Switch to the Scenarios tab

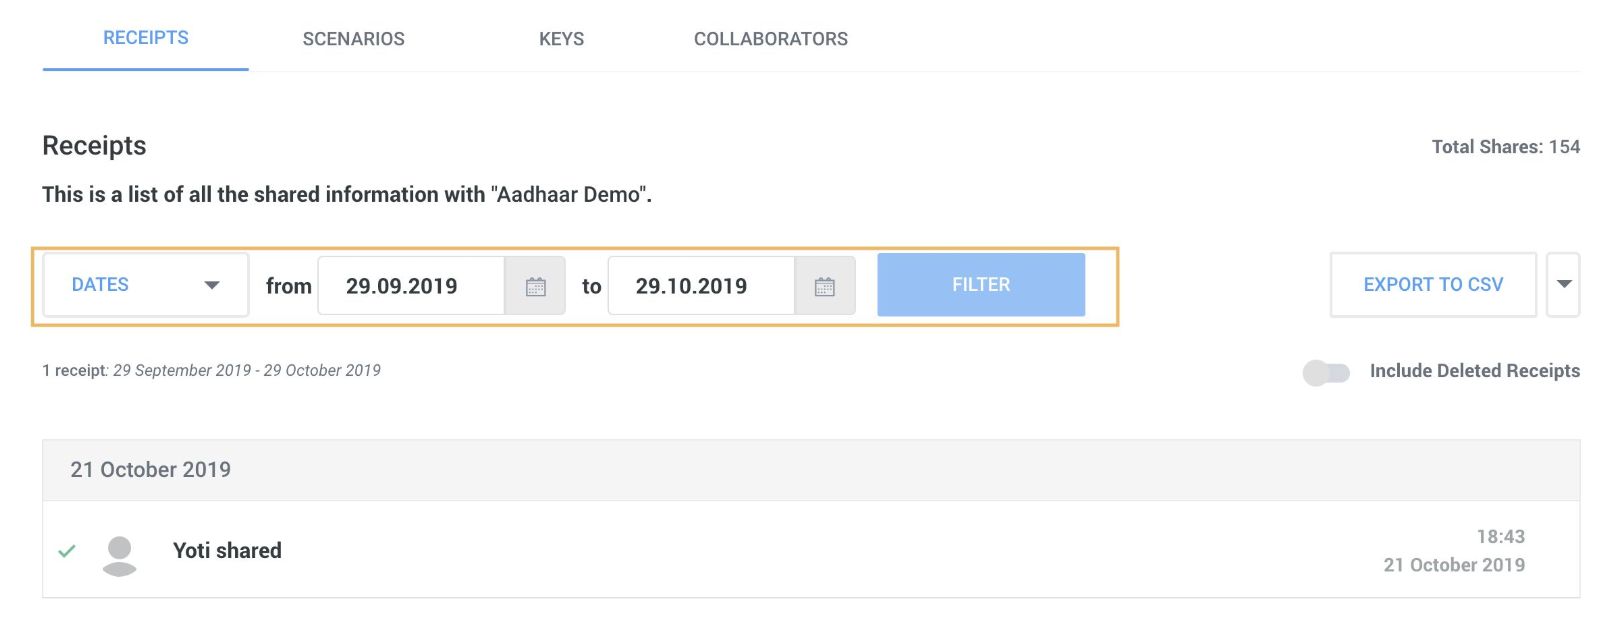pos(354,39)
